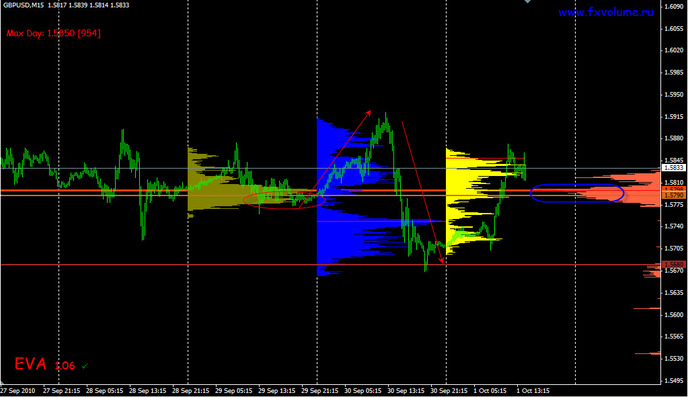Click the 30 Sep 21:15 time label

pyautogui.click(x=447, y=390)
